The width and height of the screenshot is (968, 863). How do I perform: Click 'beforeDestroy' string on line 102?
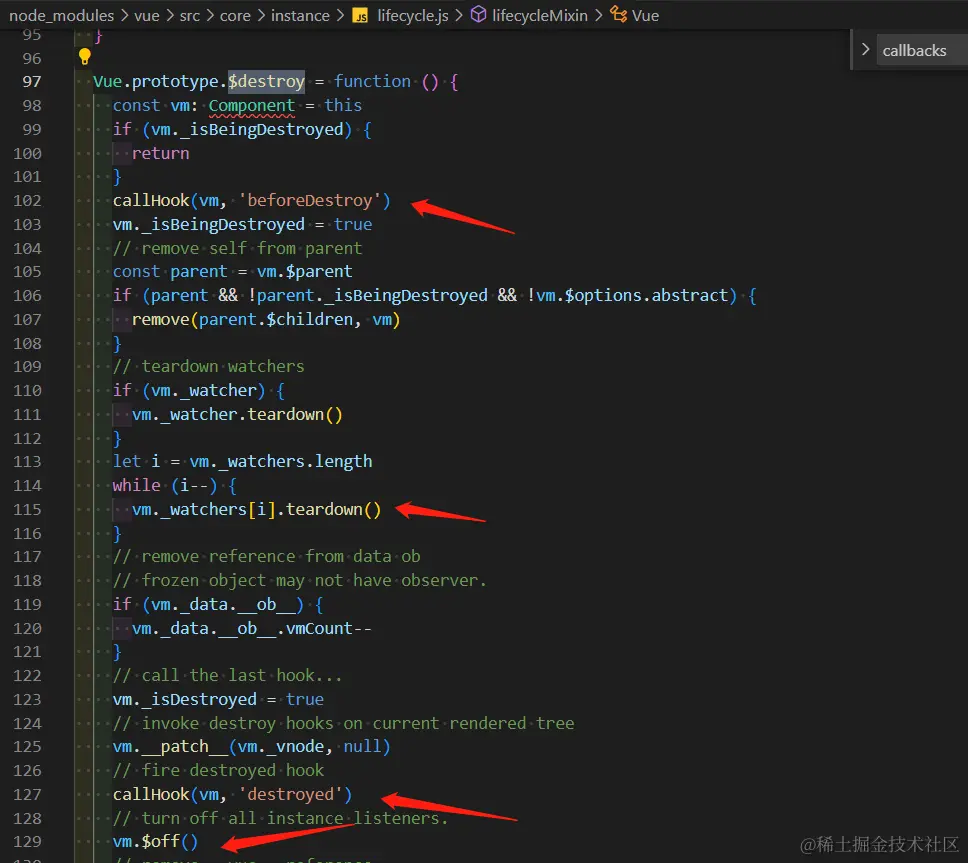pos(310,201)
